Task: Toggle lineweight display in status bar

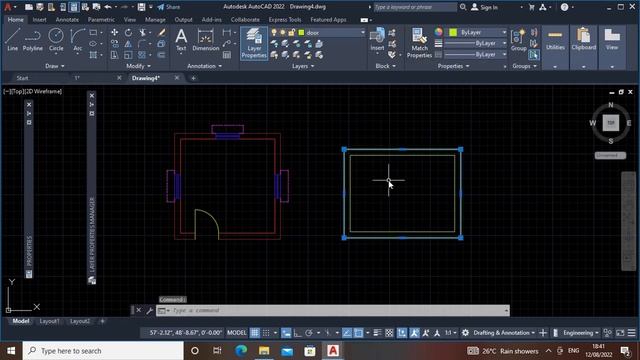Action: 377,333
